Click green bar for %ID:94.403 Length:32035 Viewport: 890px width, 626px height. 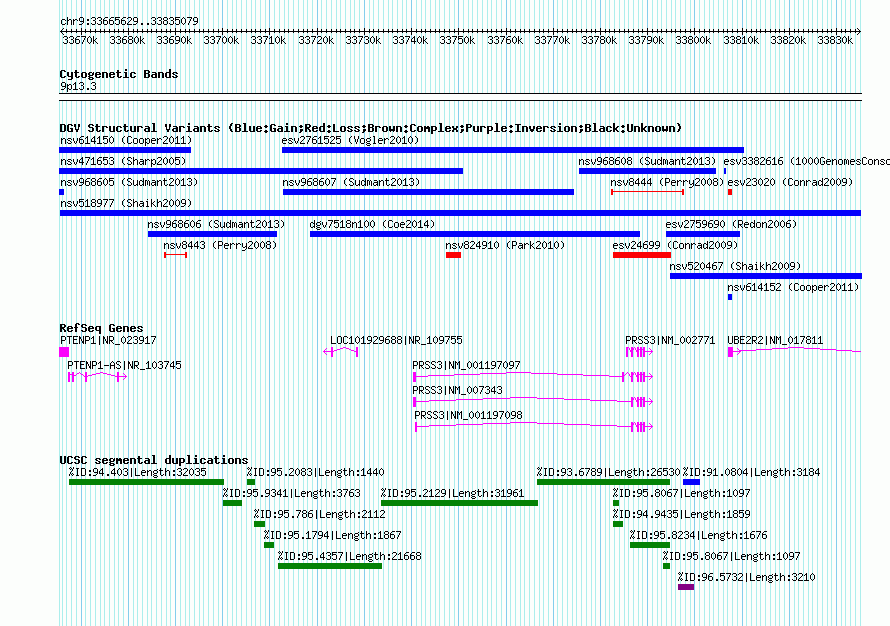tap(146, 482)
